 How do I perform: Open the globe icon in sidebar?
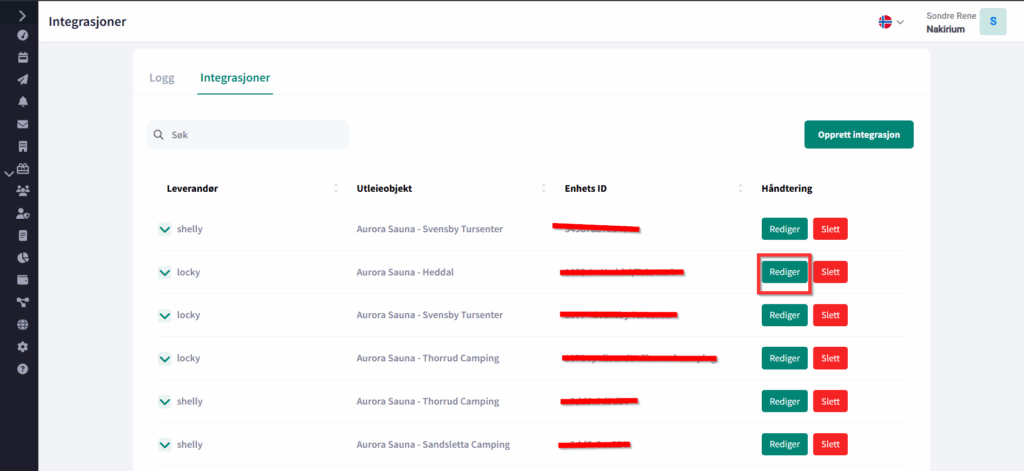[22, 324]
